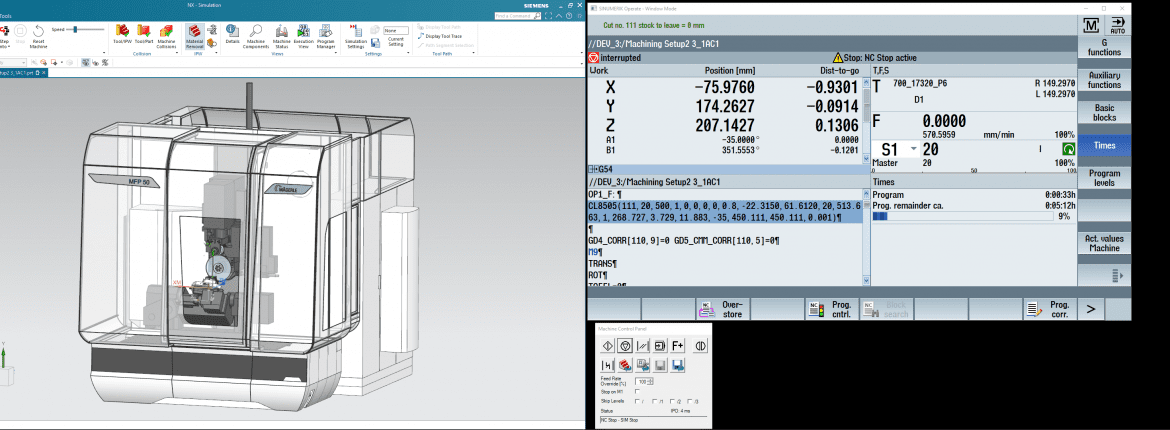Screen dimensions: 1170x430
Task: Click the blue save-disk icon in Machine Control Panel
Action: click(x=678, y=365)
